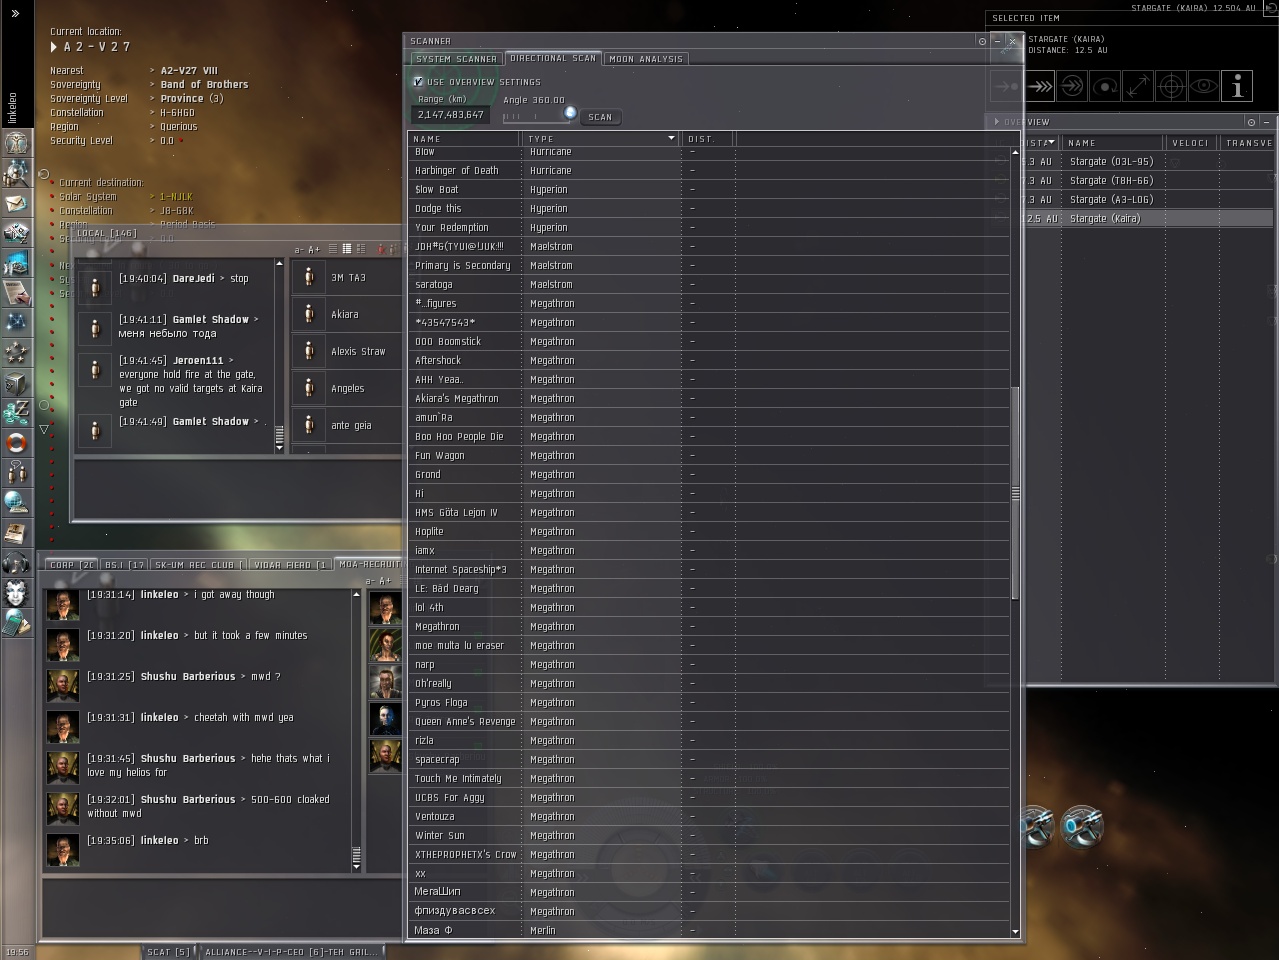1279x960 pixels.
Task: Open the in-game Browser globe icon
Action: coord(16,502)
